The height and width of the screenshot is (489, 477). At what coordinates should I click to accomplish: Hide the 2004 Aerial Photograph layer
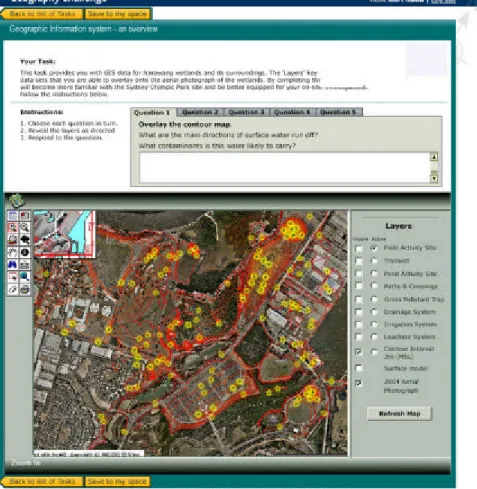click(359, 383)
